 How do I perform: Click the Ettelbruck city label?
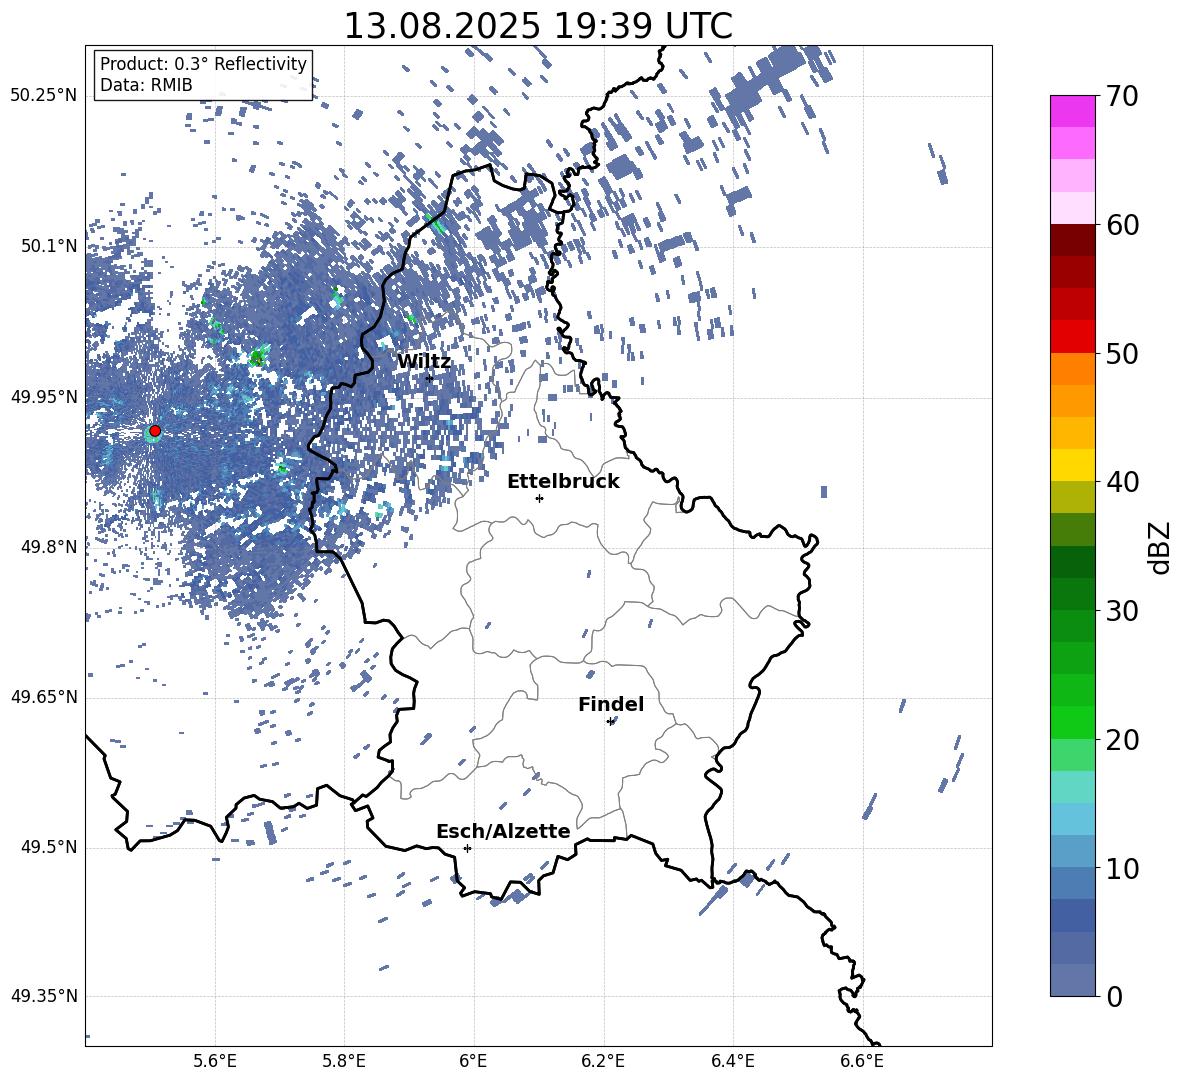pyautogui.click(x=563, y=482)
